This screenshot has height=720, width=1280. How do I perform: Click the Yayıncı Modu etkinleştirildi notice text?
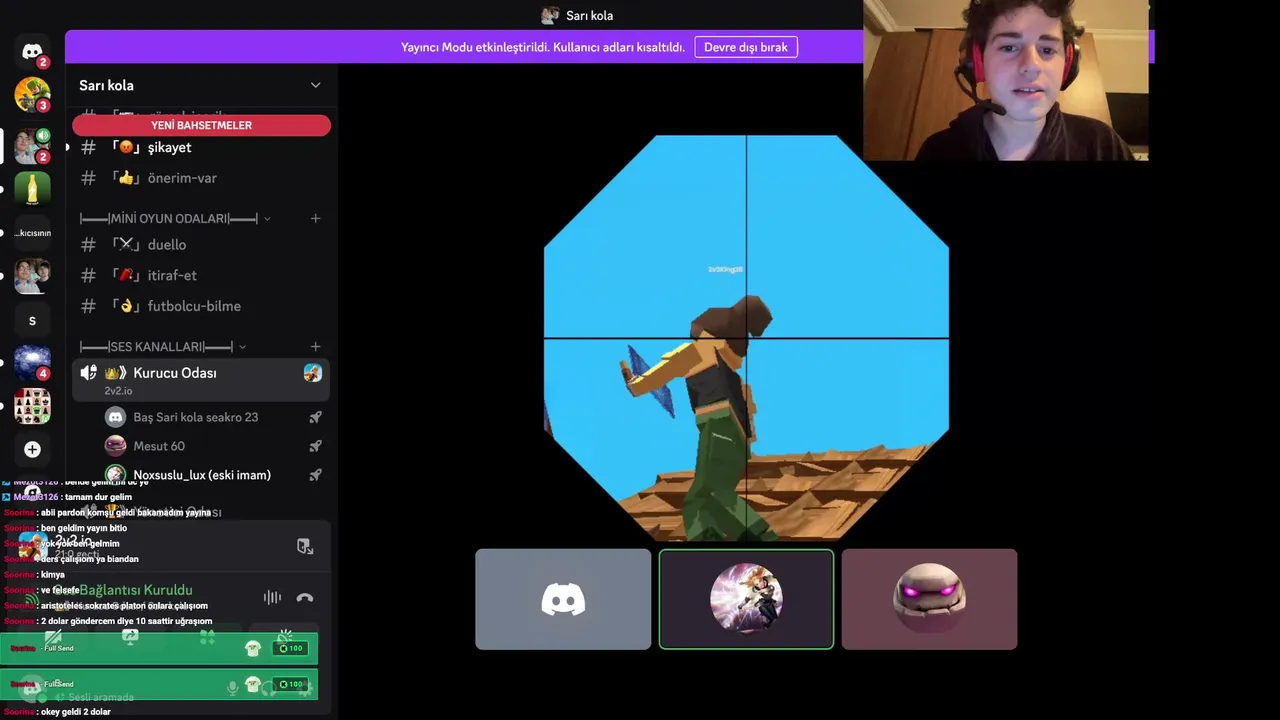(x=543, y=47)
